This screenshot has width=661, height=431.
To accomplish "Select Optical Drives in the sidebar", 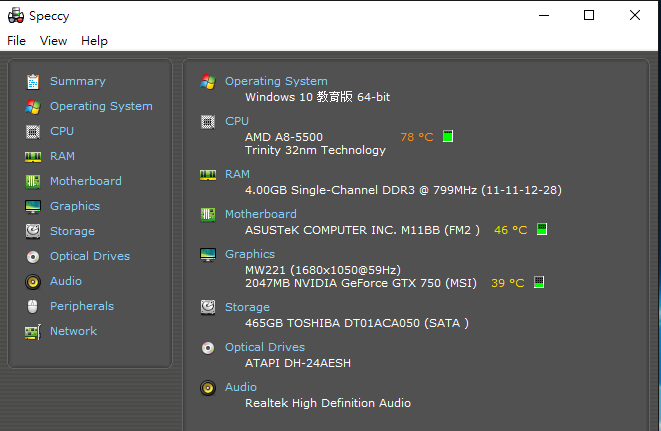I will tap(90, 256).
